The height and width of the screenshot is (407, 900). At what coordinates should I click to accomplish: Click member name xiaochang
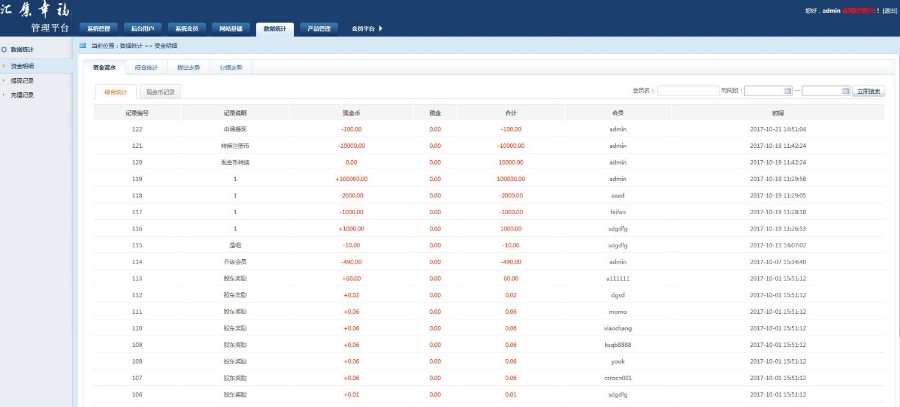(618, 329)
